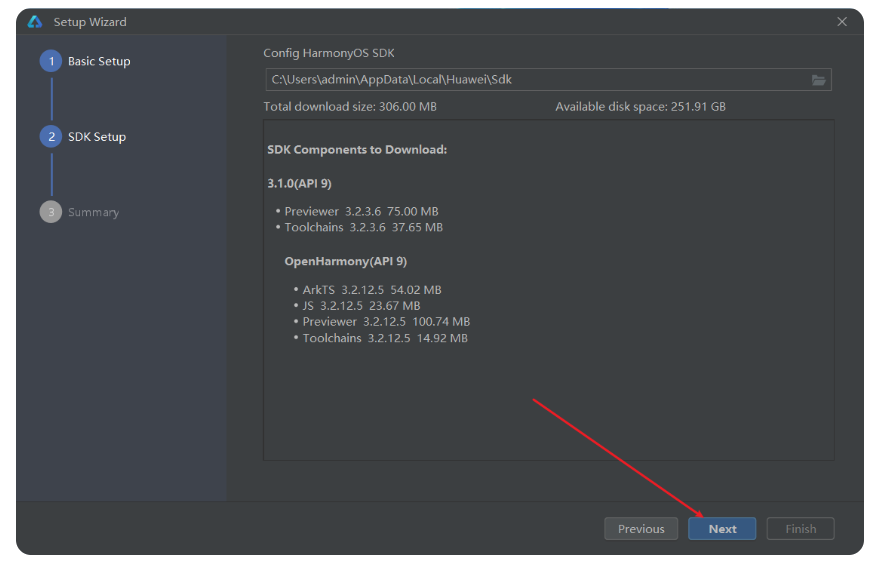This screenshot has height=563, width=875.
Task: Click the SDK Setup step label
Action: pyautogui.click(x=97, y=137)
